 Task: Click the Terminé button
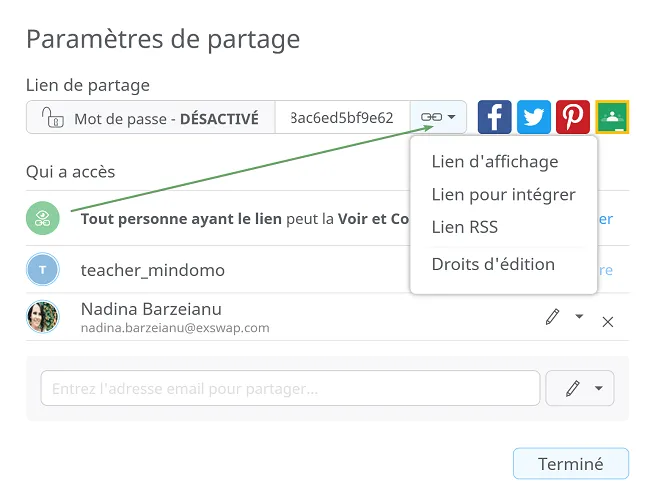click(x=571, y=464)
